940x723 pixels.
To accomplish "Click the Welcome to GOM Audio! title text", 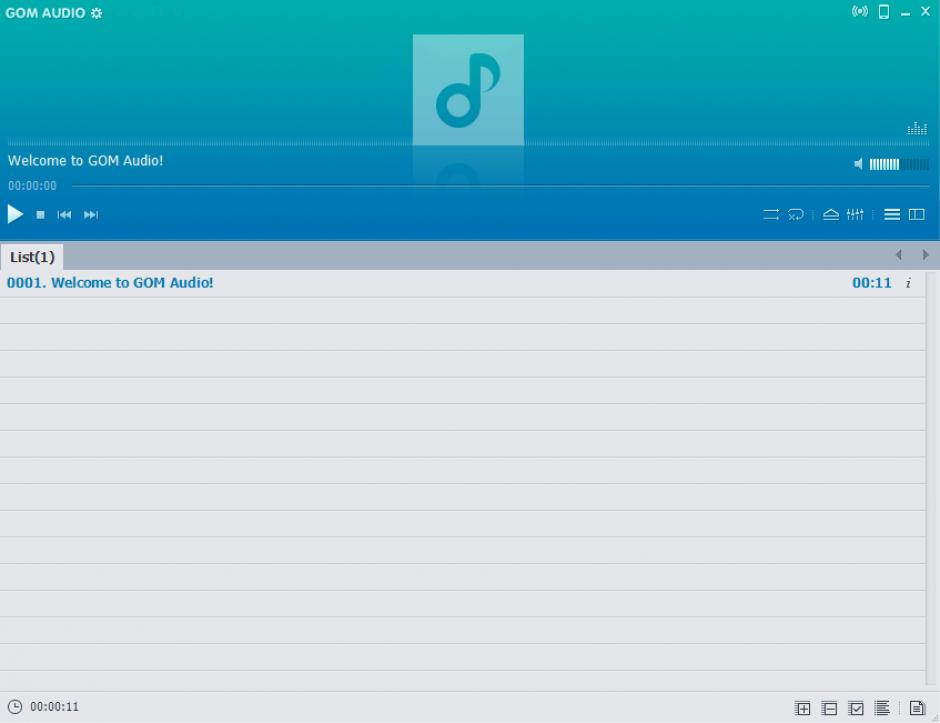I will [86, 161].
